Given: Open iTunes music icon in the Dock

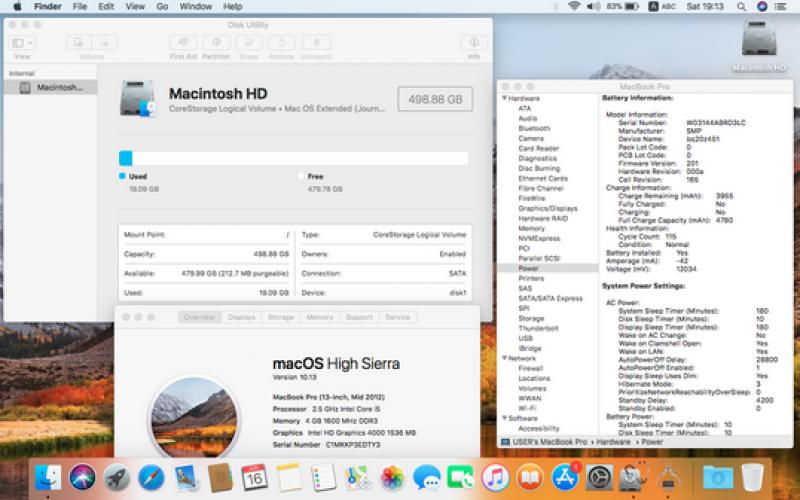Looking at the screenshot, I should 495,478.
